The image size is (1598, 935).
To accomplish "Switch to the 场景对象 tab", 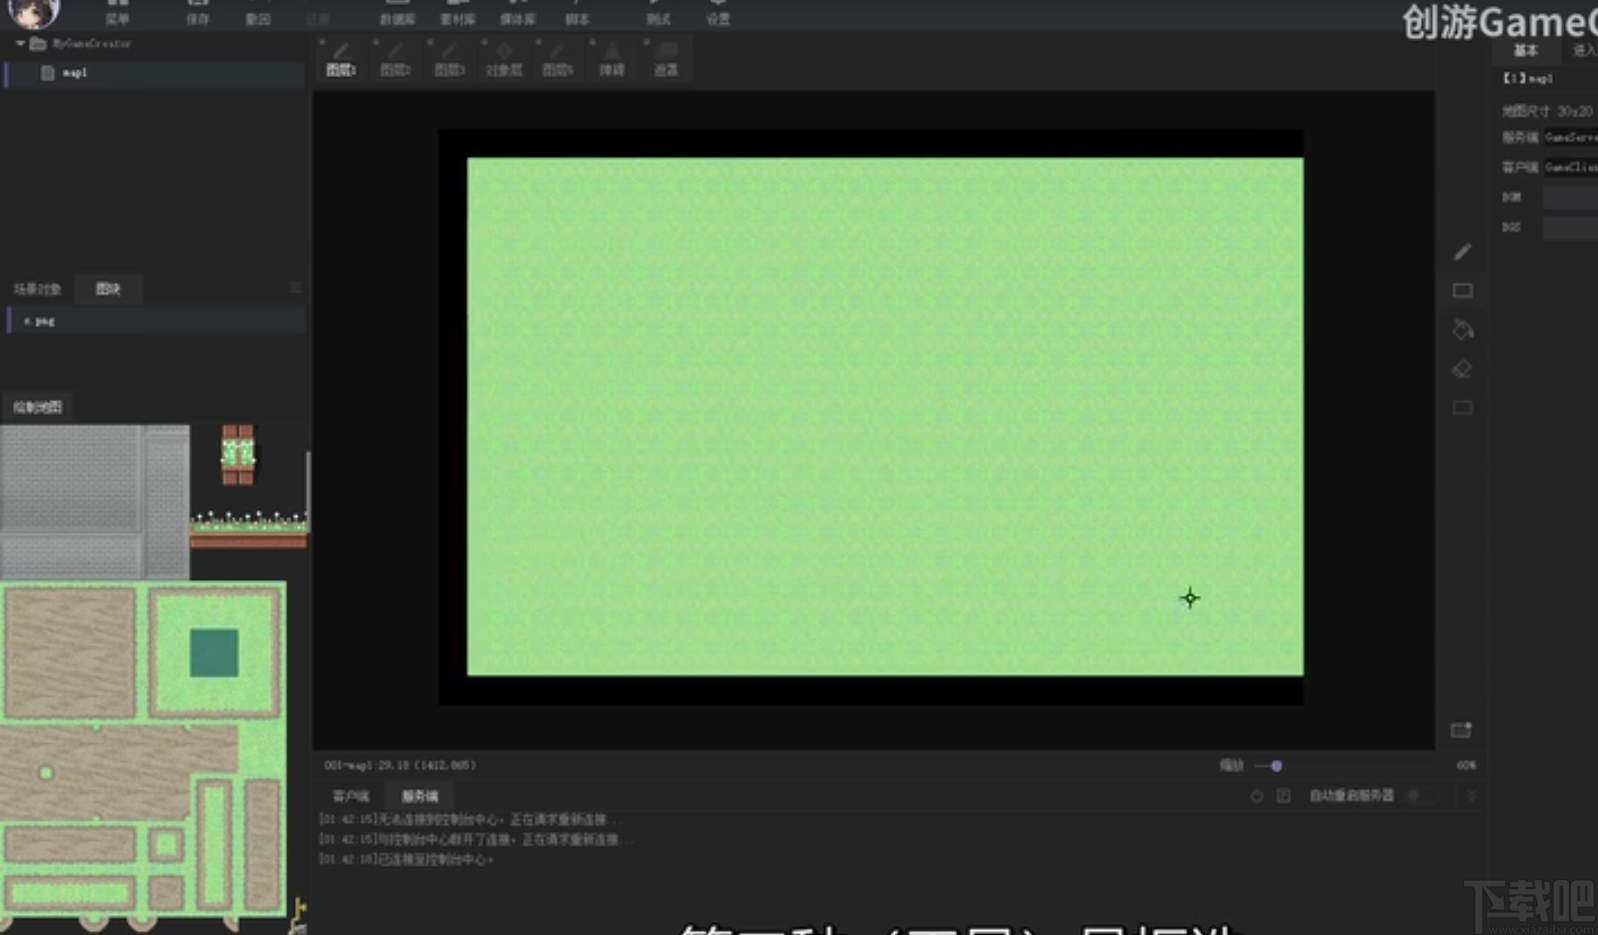I will [x=37, y=289].
